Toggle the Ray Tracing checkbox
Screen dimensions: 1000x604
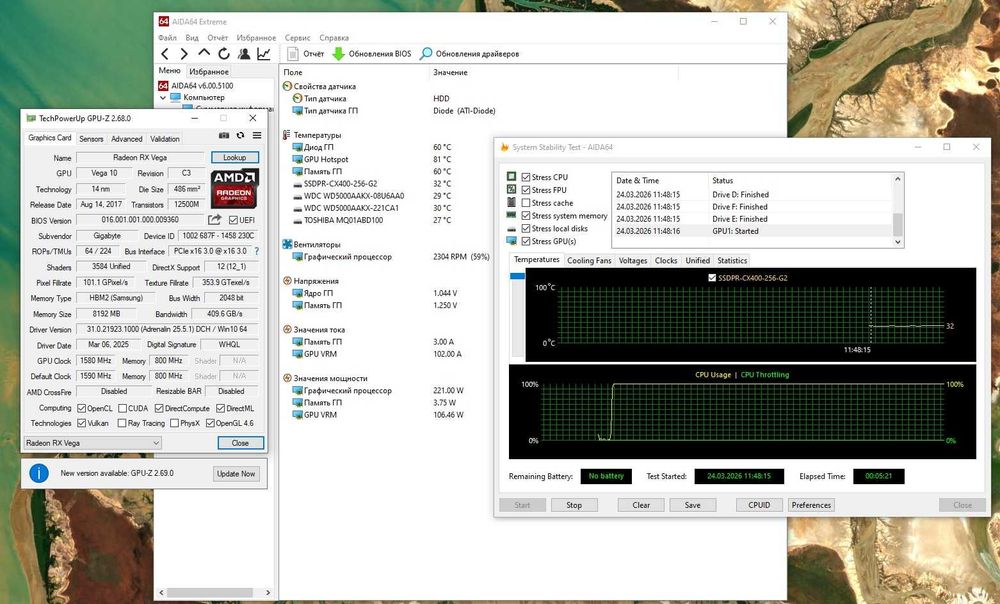pos(122,424)
